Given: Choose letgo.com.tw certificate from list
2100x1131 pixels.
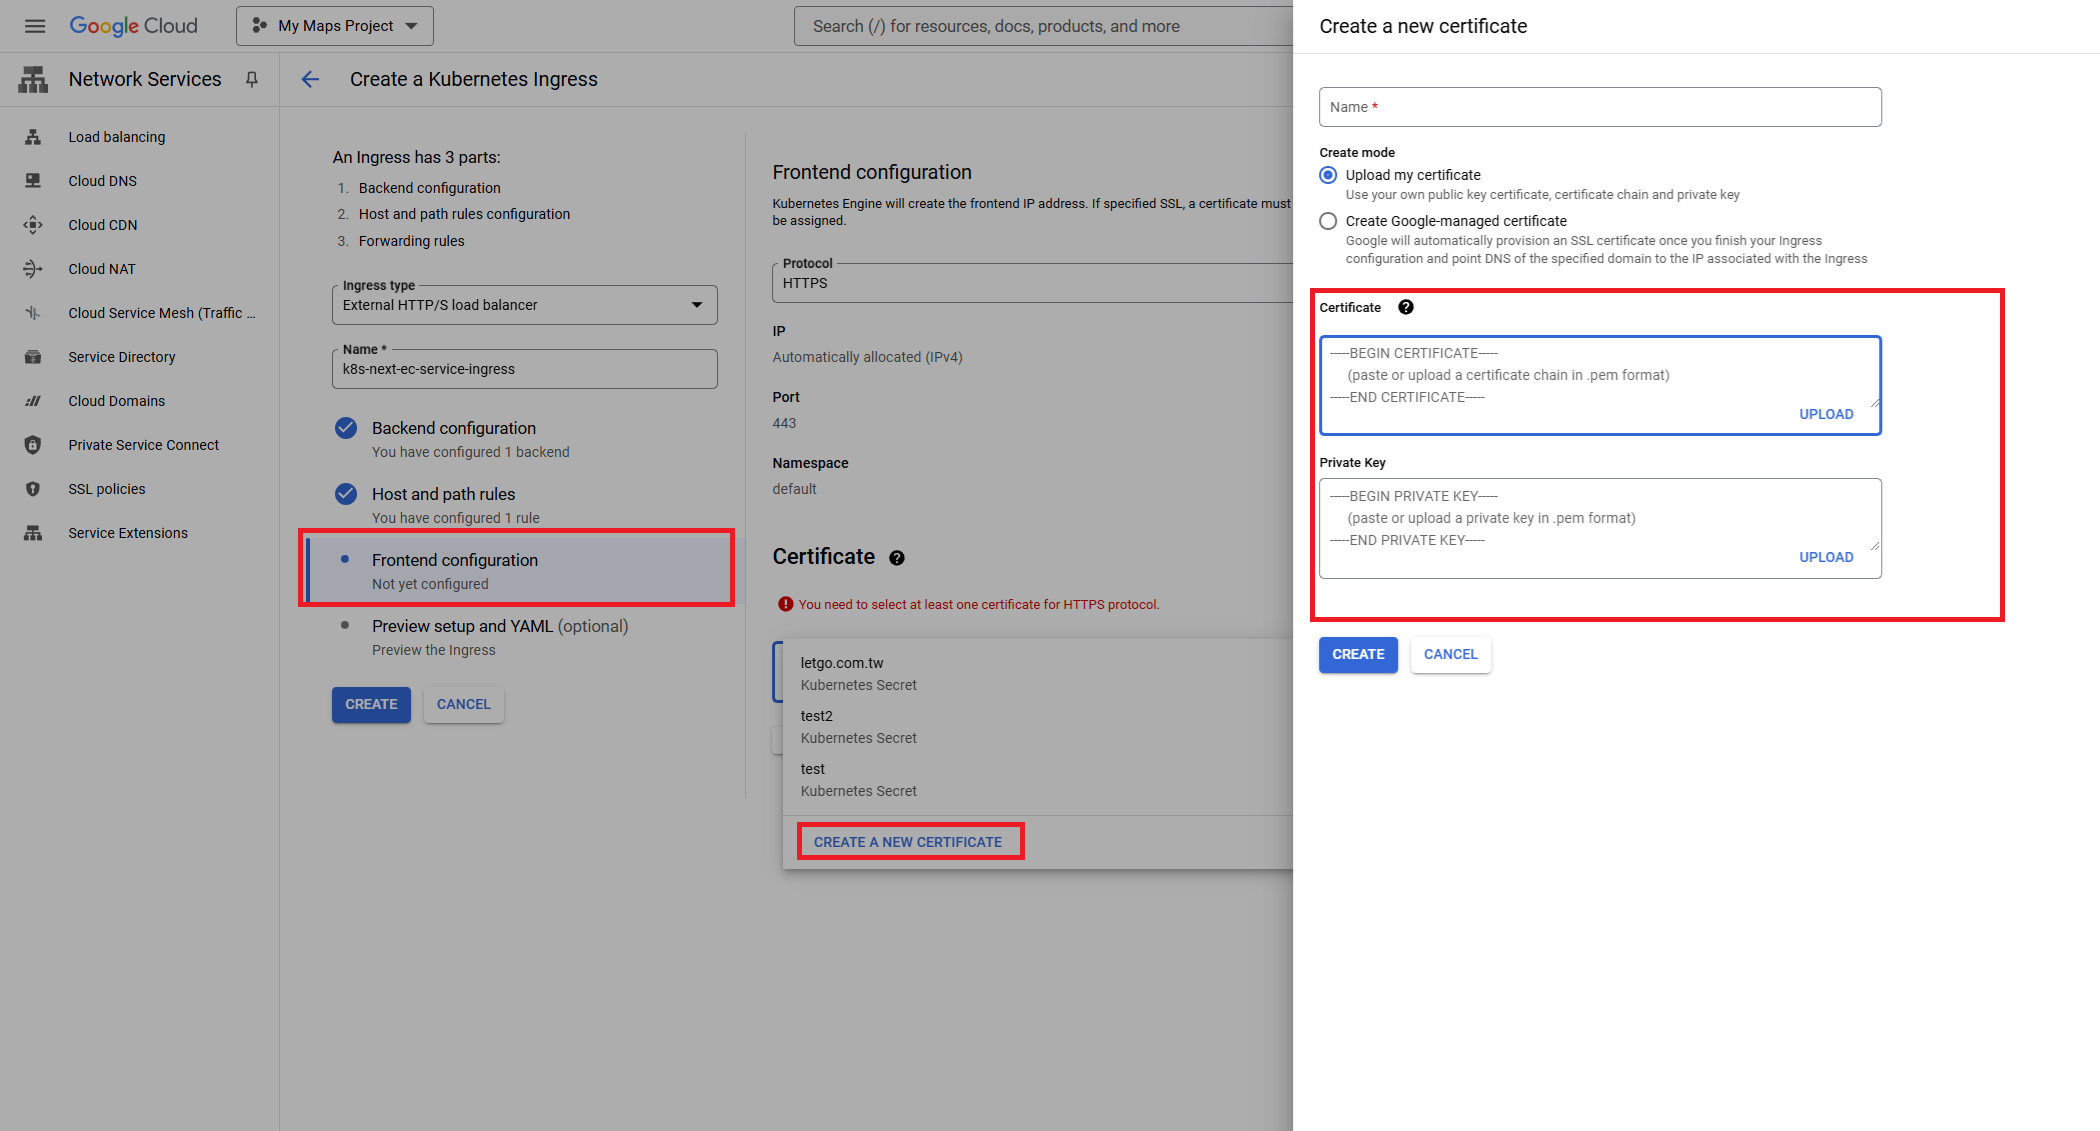Looking at the screenshot, I should click(x=842, y=663).
